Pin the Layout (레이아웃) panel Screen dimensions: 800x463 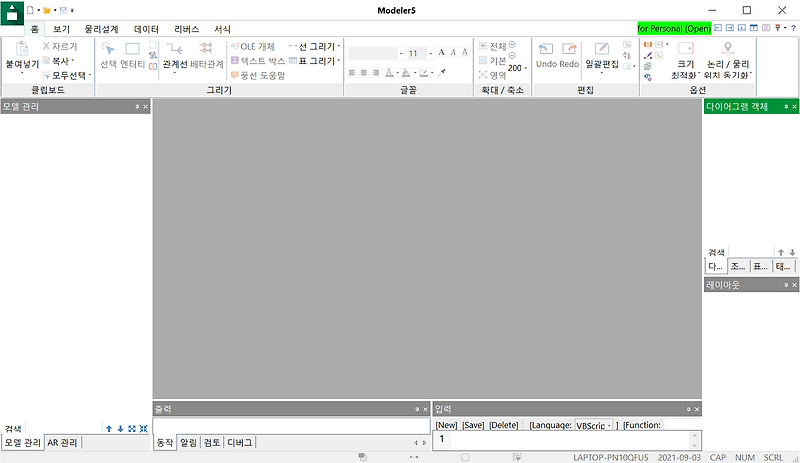click(x=786, y=285)
